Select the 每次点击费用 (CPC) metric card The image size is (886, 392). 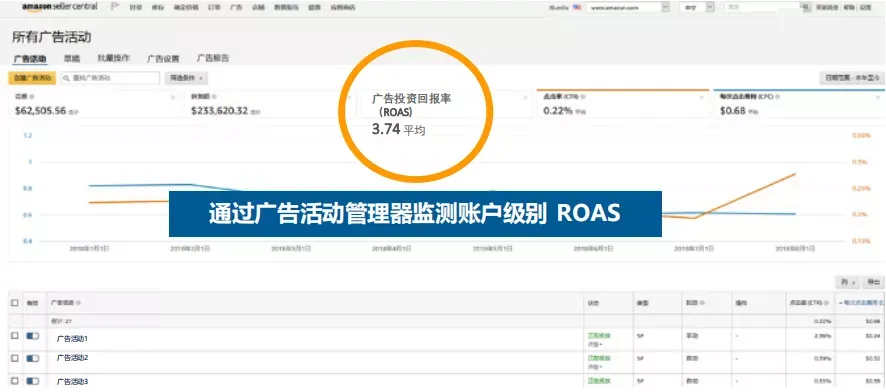tap(799, 104)
